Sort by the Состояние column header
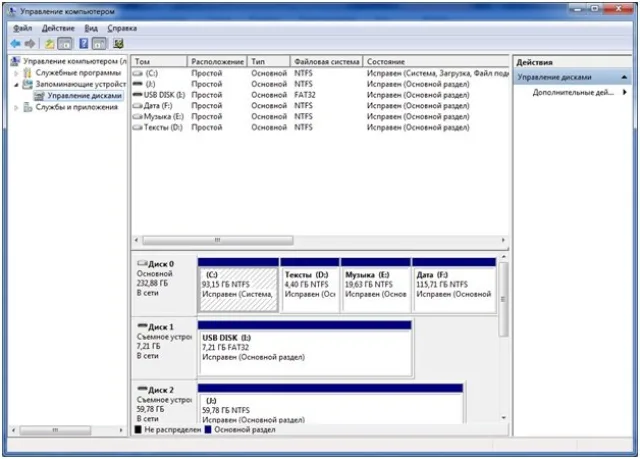Viewport: 640px width, 459px height. 436,62
